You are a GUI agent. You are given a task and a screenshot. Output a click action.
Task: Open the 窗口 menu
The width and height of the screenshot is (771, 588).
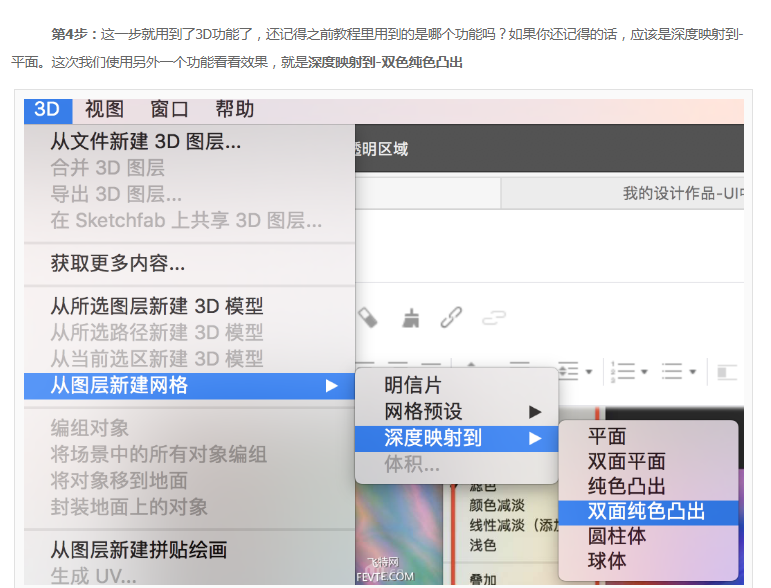(x=170, y=110)
